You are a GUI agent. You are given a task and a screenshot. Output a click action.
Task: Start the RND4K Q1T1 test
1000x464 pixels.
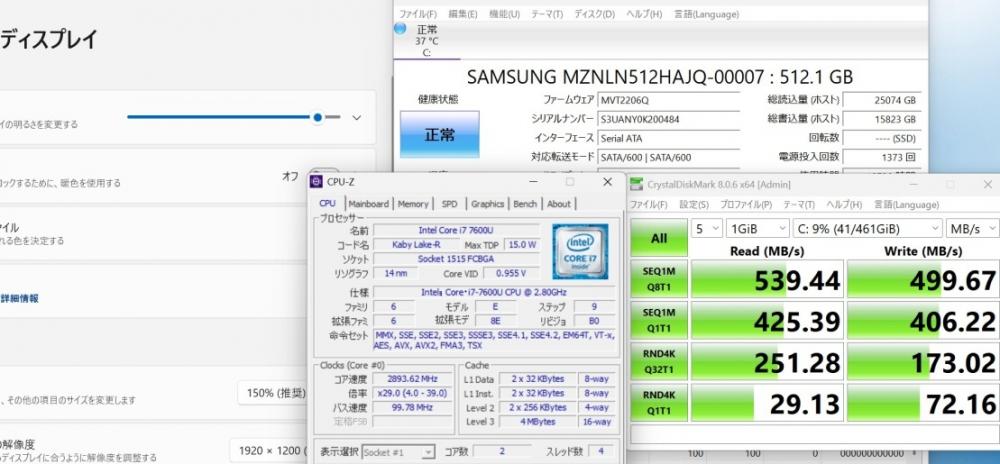[659, 403]
